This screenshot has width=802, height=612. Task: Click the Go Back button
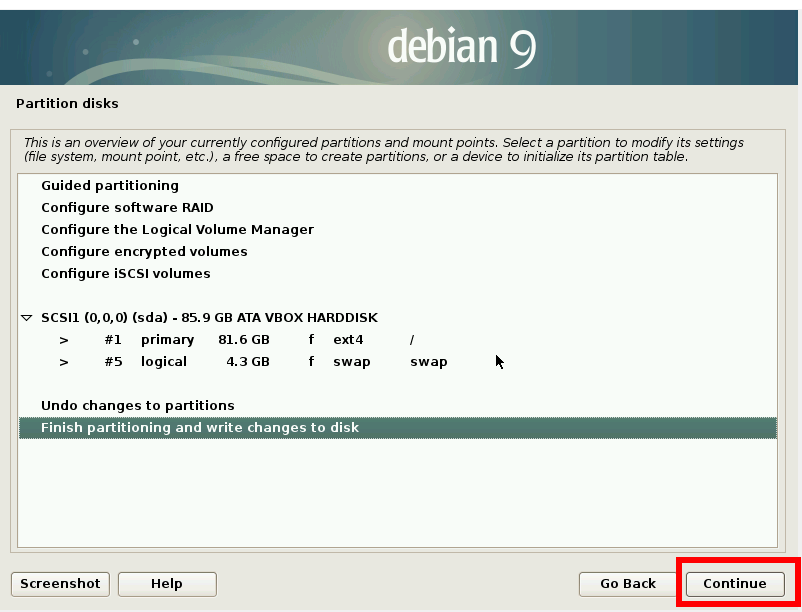[628, 584]
